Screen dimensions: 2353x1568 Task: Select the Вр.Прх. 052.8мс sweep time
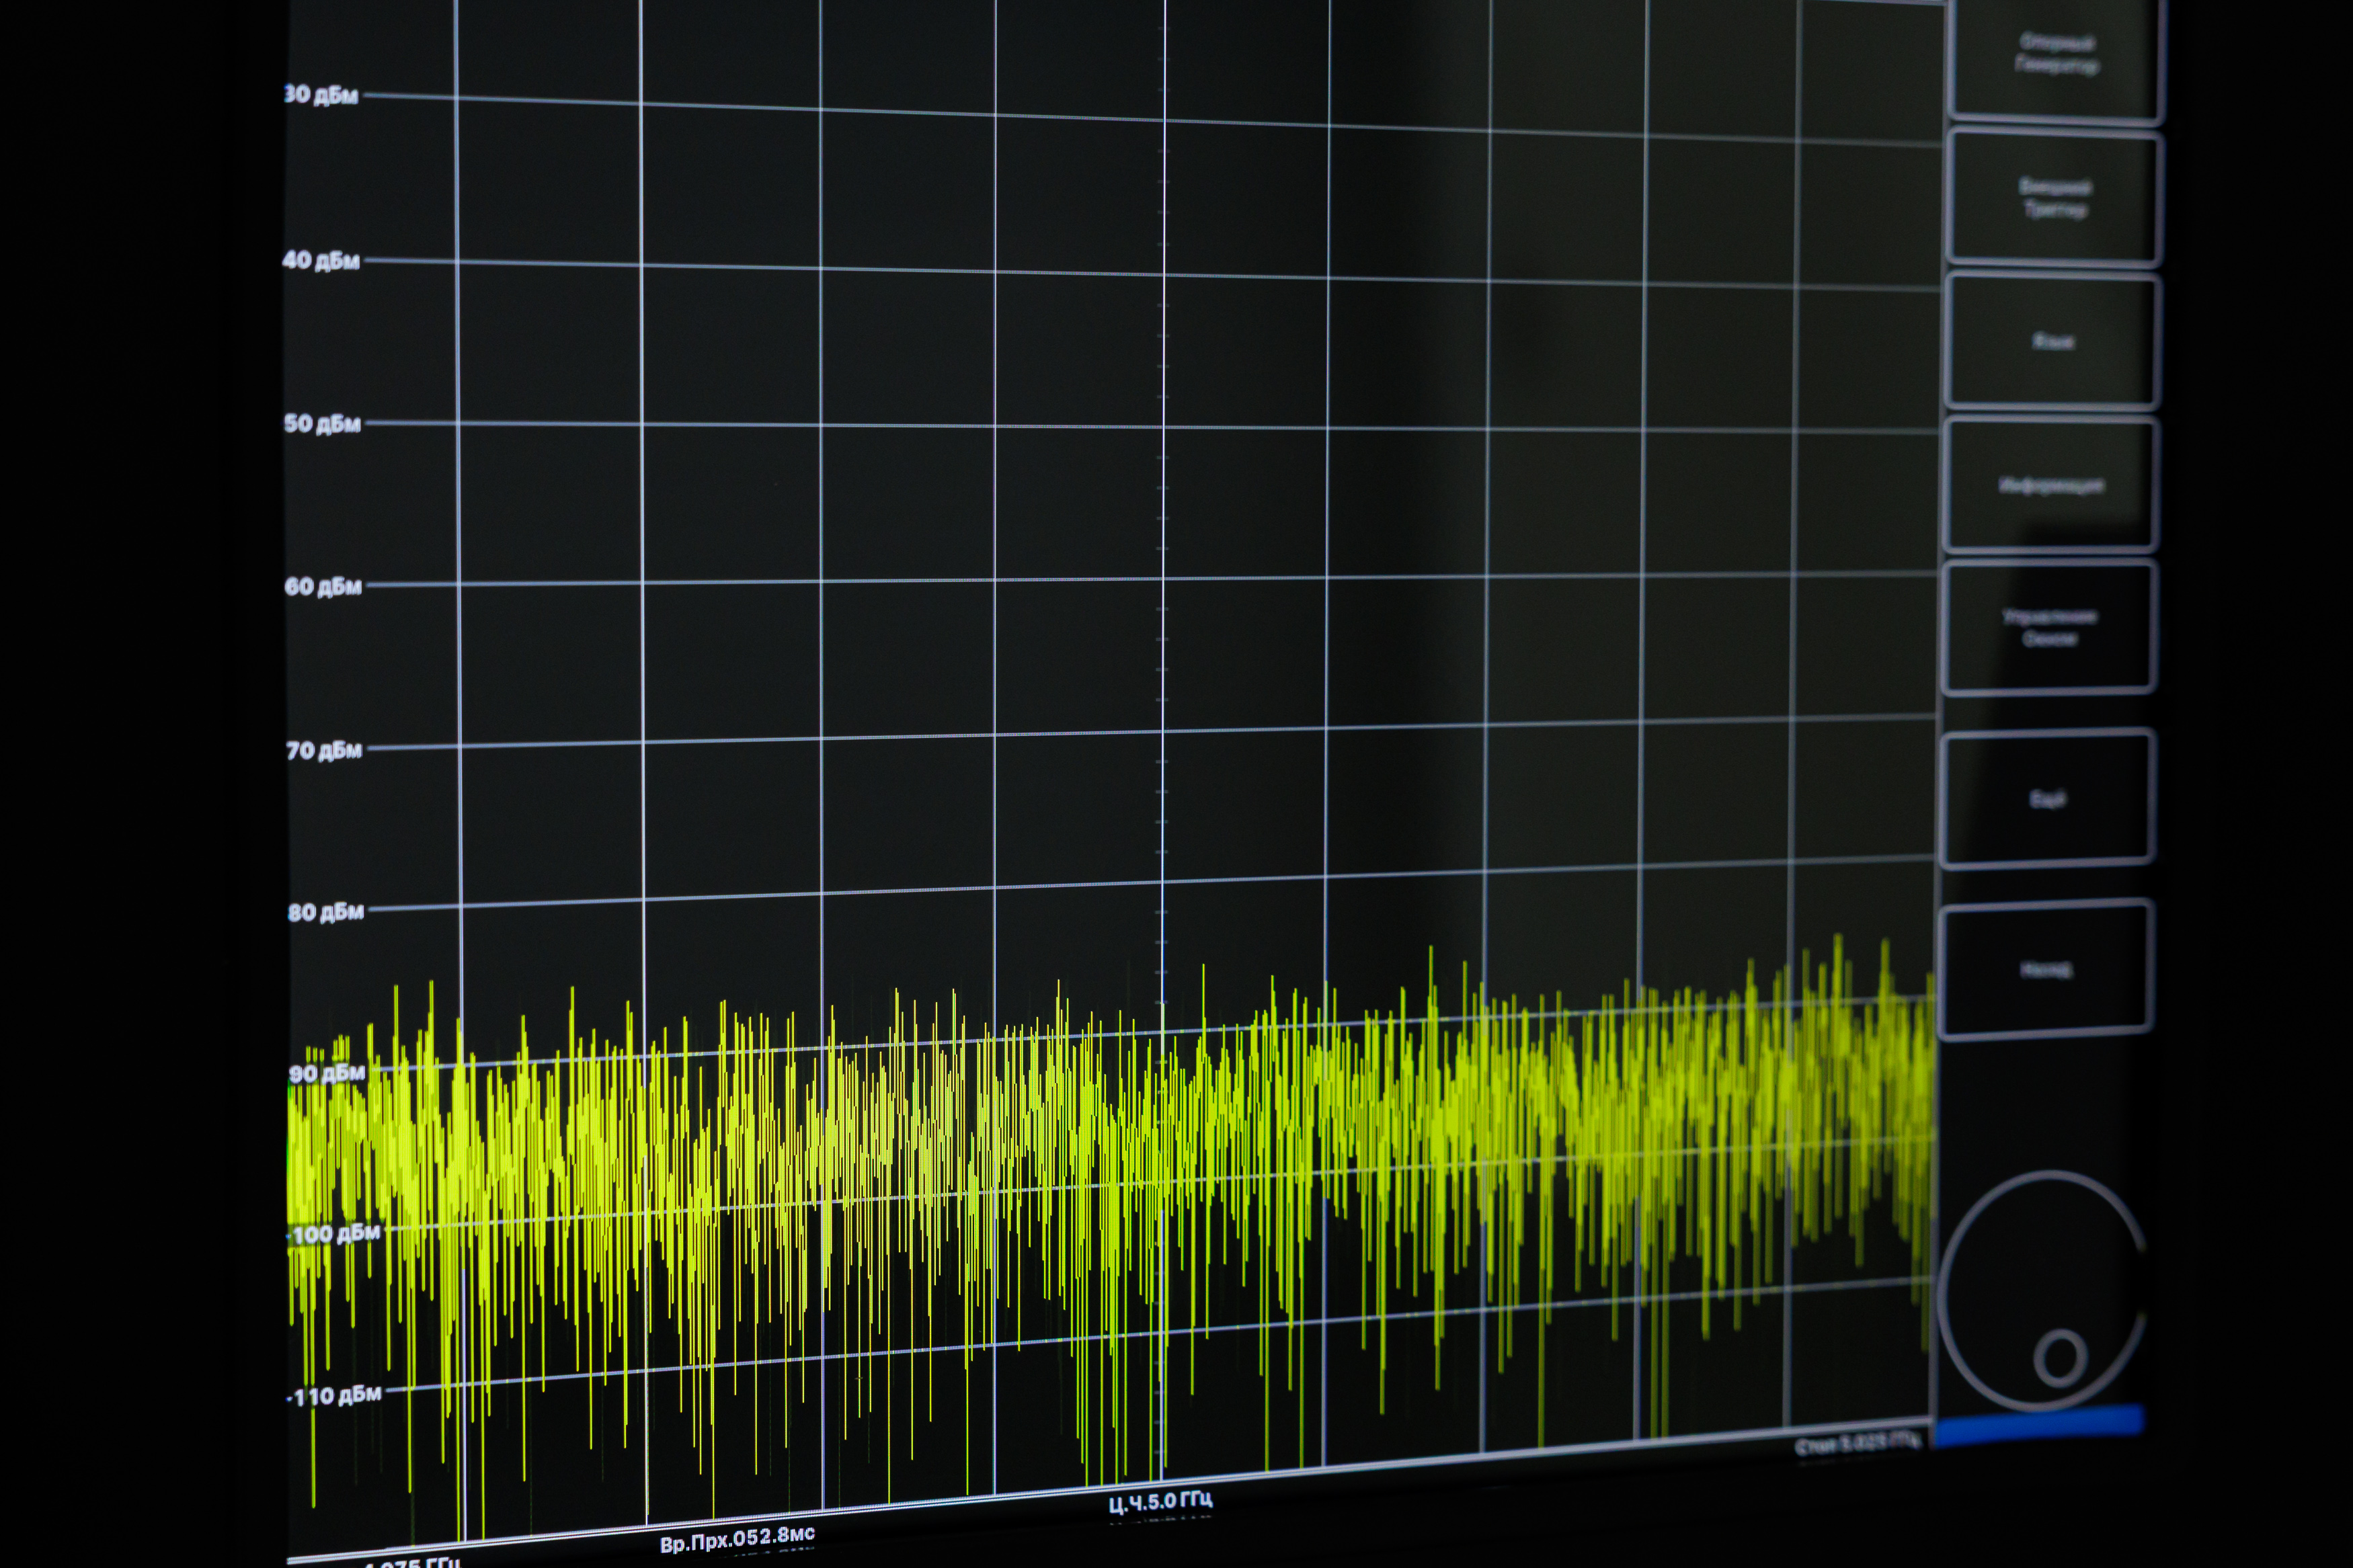737,1538
